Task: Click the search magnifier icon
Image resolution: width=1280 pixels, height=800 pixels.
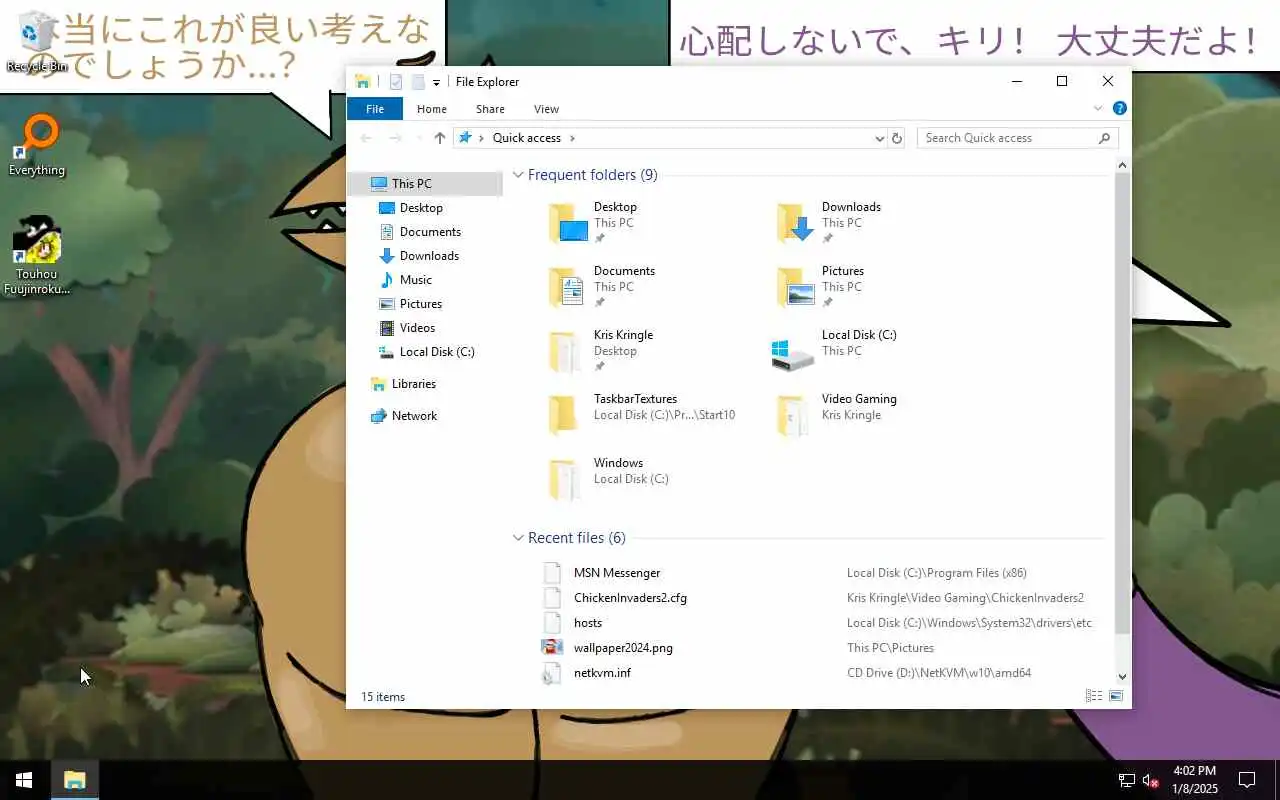Action: coord(1105,138)
